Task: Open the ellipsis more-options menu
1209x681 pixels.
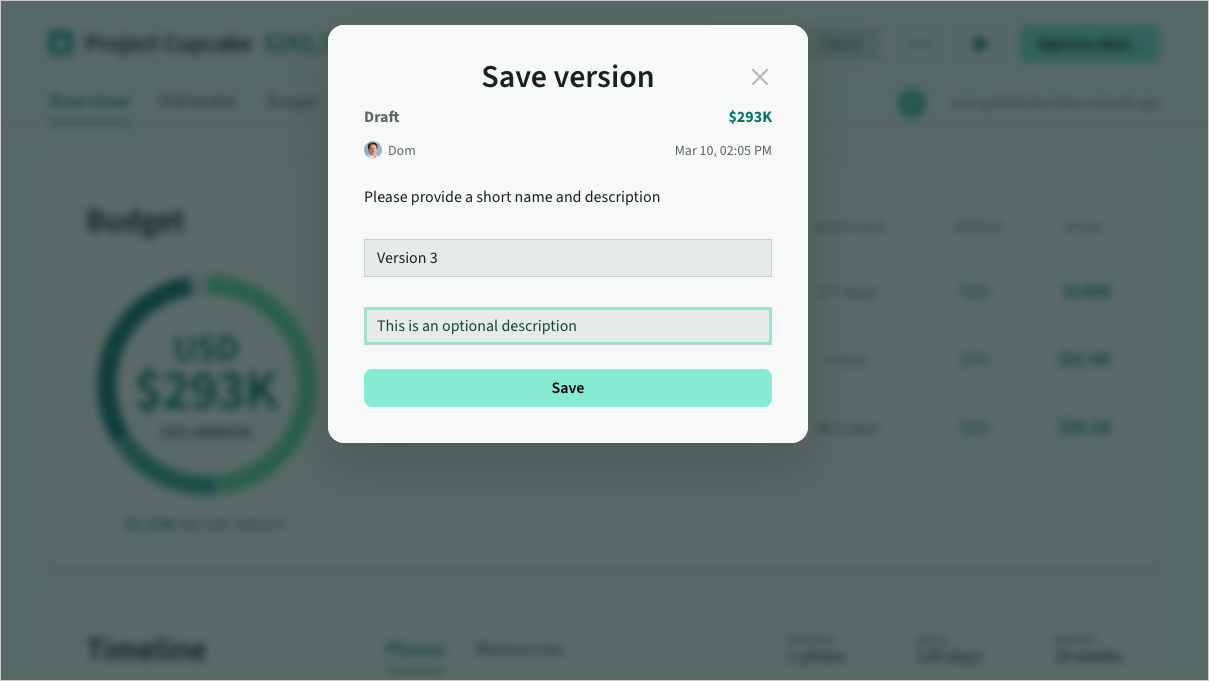Action: click(x=920, y=44)
